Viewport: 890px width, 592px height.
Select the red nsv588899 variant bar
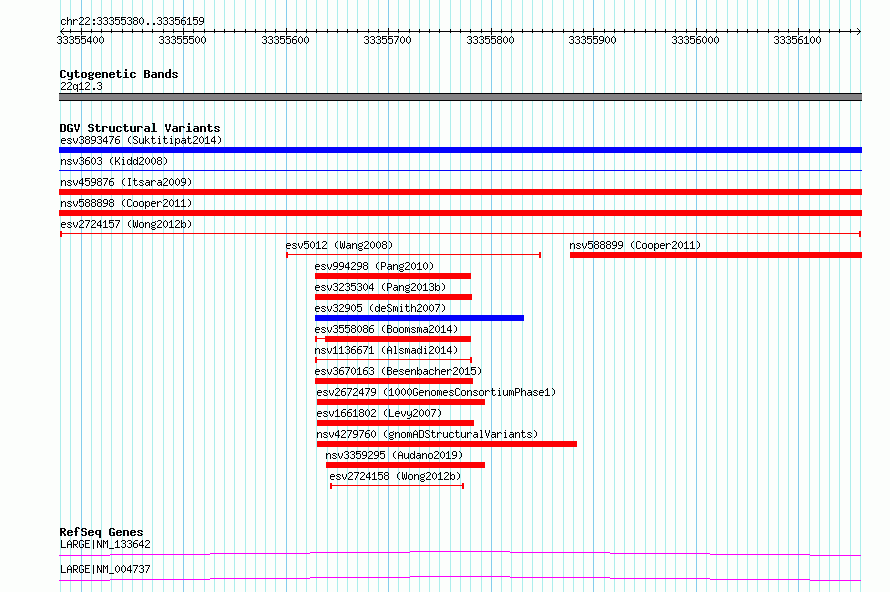point(716,255)
